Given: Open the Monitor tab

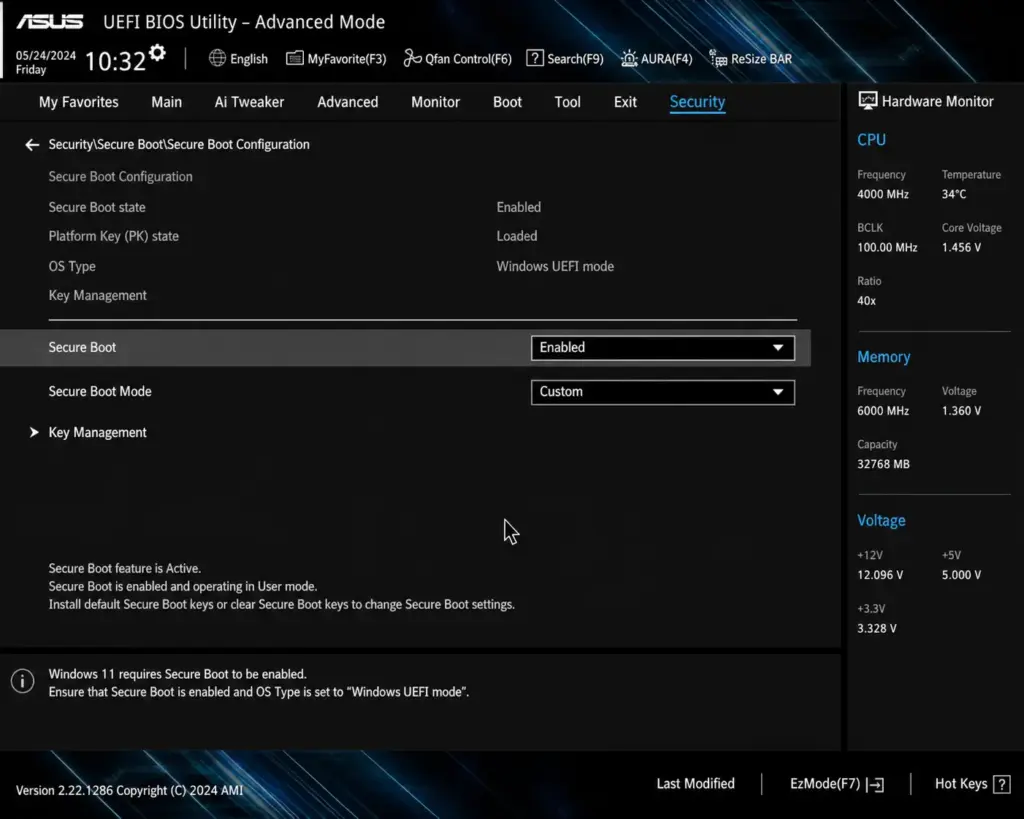Looking at the screenshot, I should [x=436, y=102].
